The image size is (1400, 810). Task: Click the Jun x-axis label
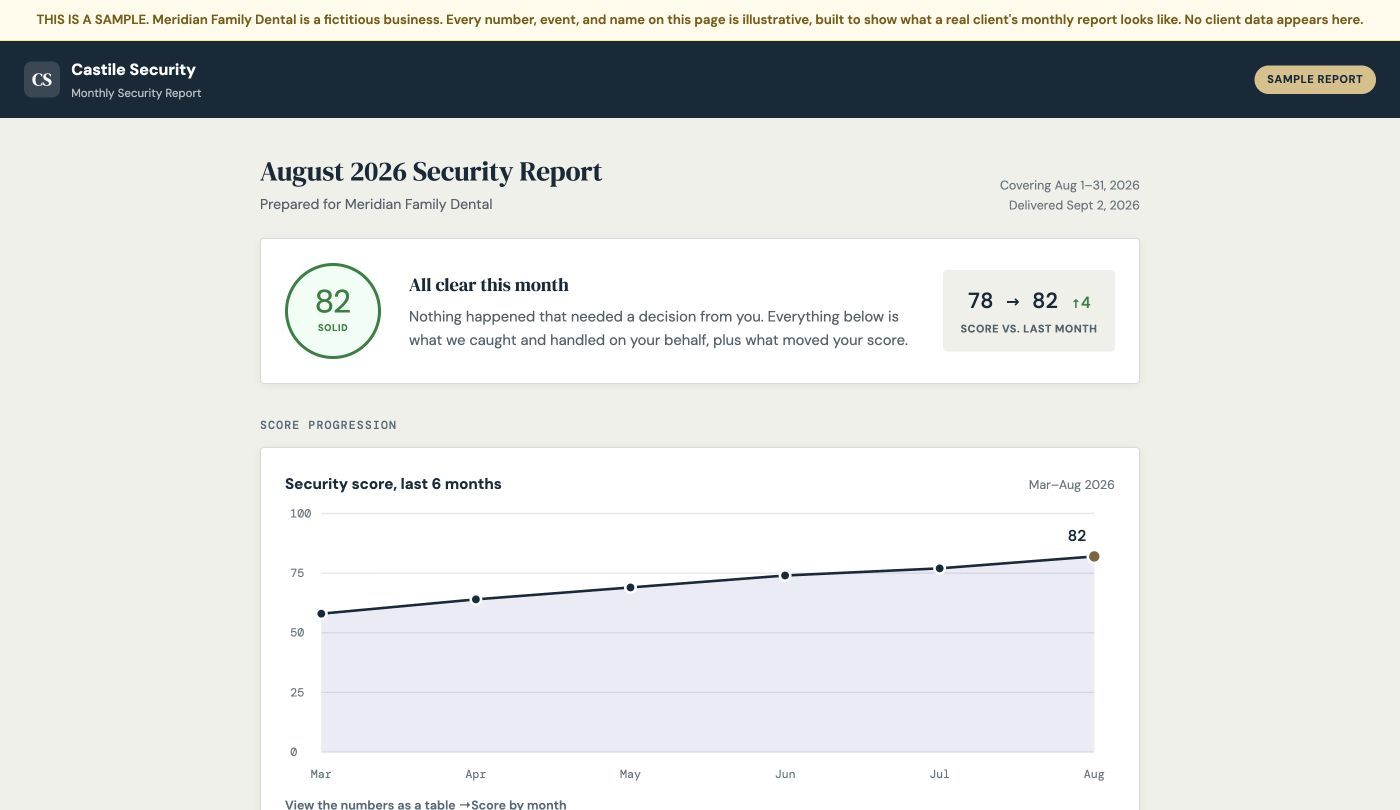(785, 774)
